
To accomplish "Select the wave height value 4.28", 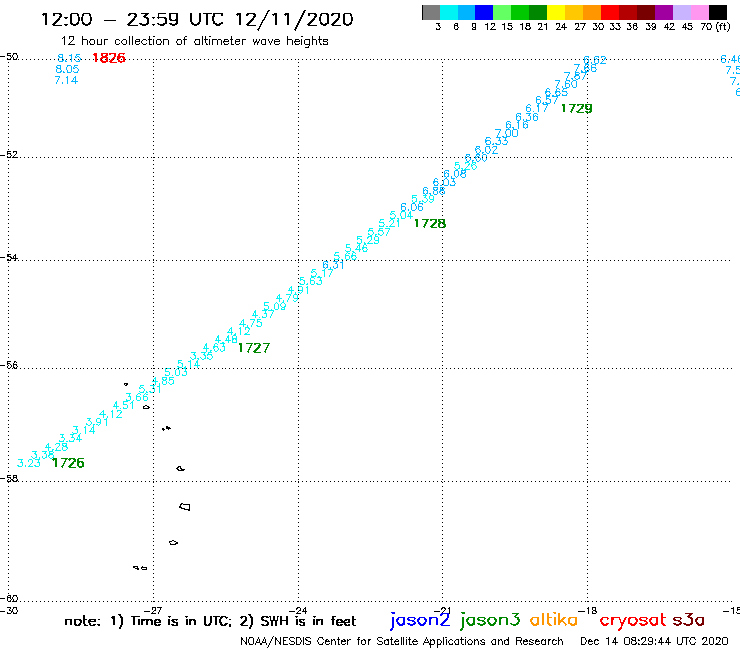I will pos(56,447).
